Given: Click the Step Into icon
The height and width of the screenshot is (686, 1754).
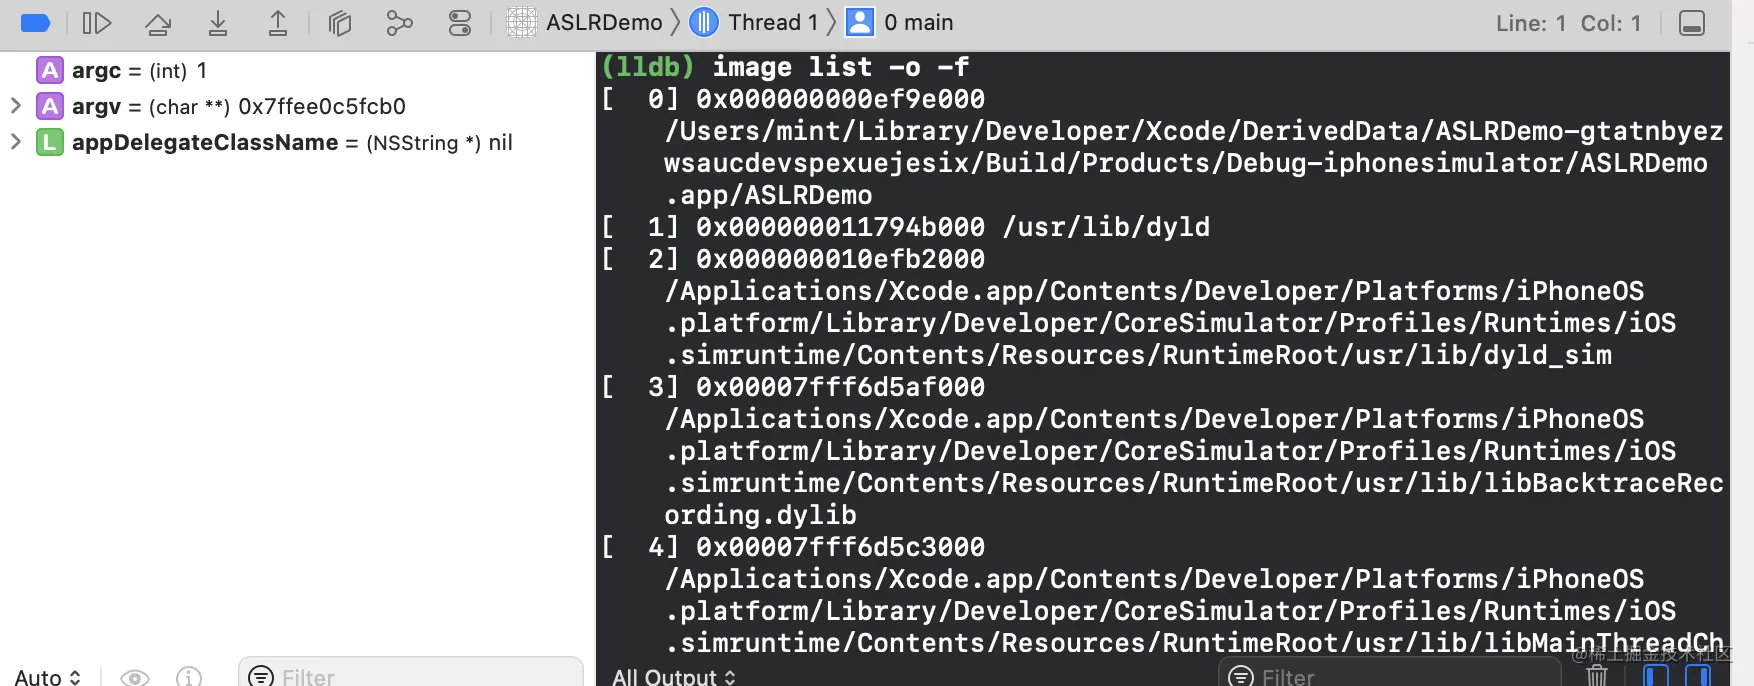Looking at the screenshot, I should [x=218, y=23].
